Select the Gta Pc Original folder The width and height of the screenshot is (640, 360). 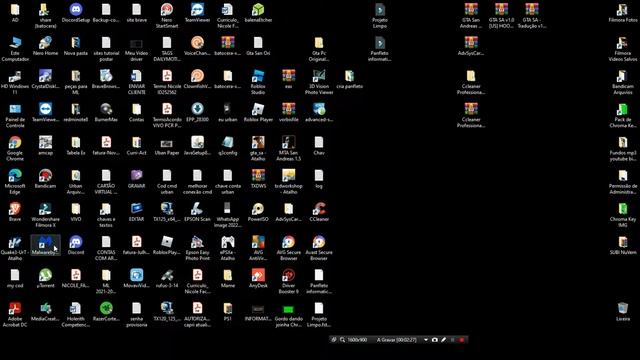coord(319,49)
